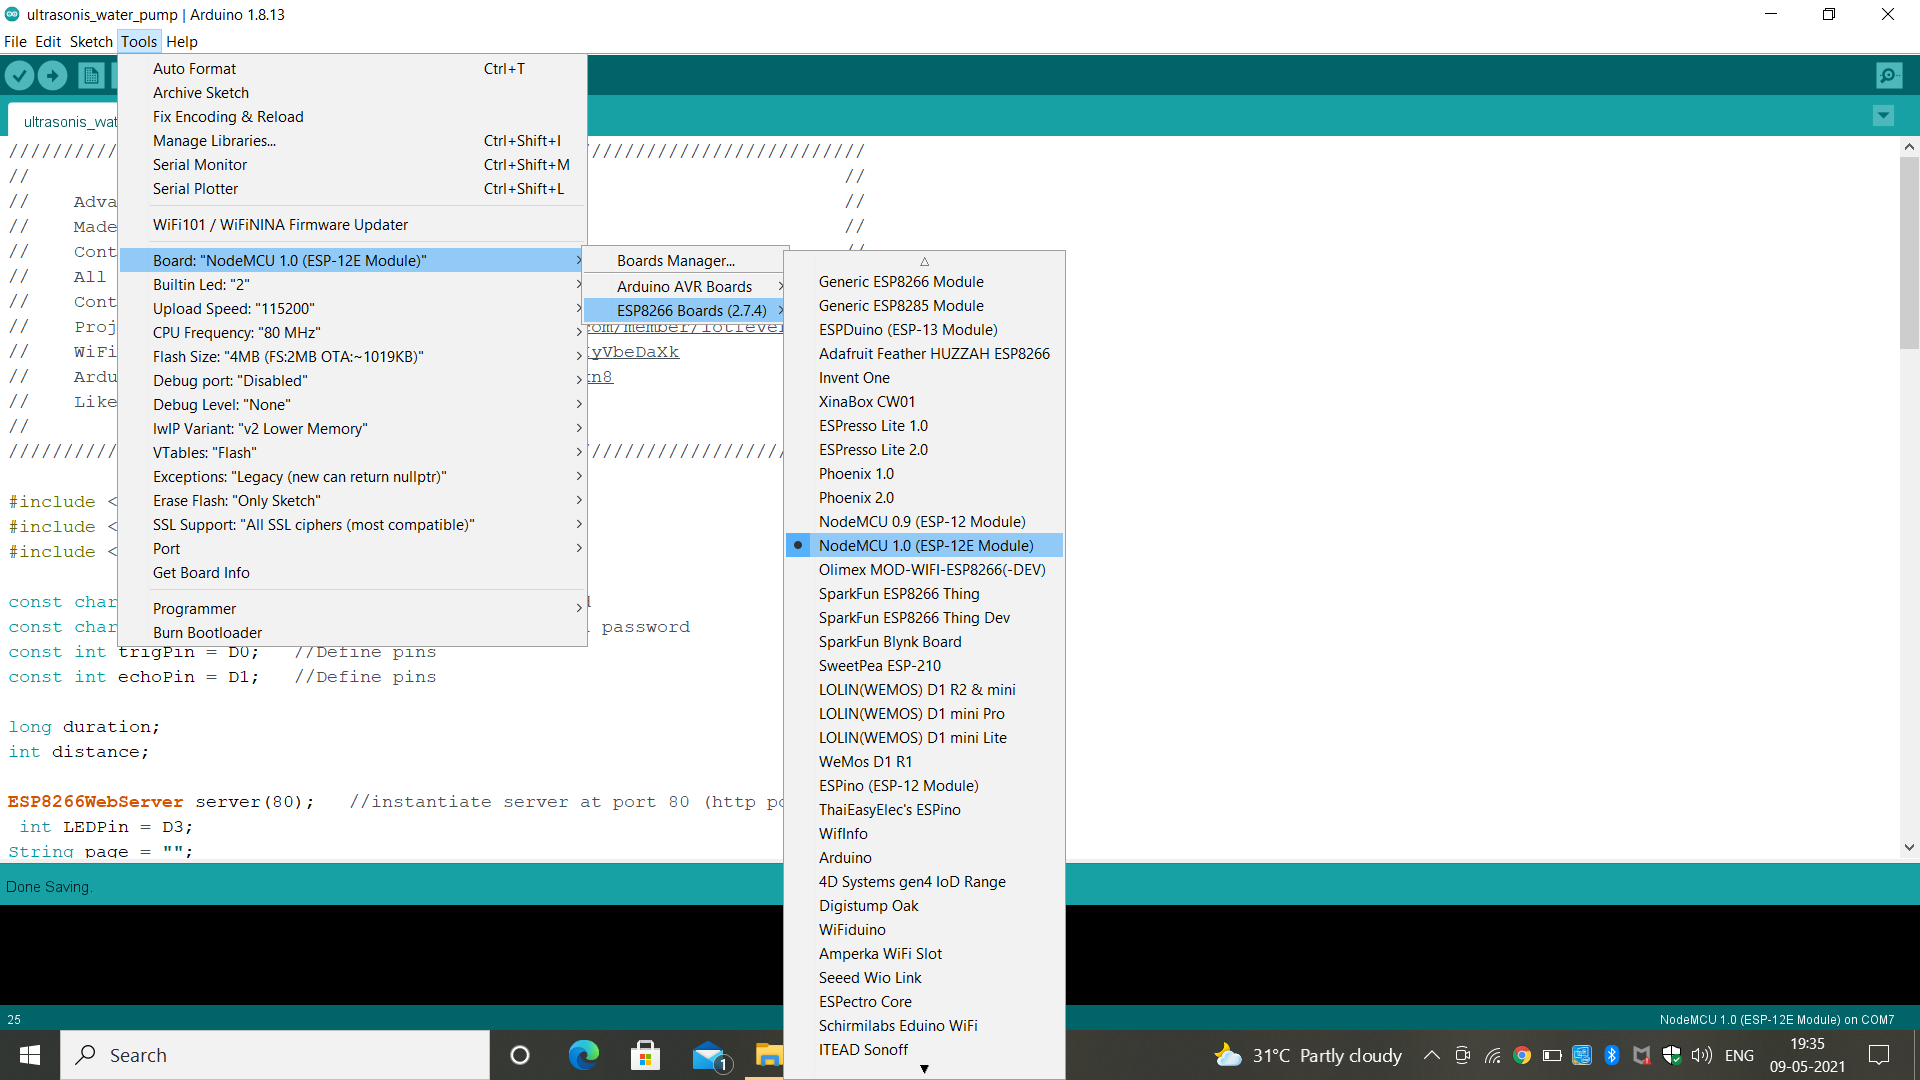Open File Explorer on taskbar
This screenshot has height=1080, width=1920.
[768, 1055]
